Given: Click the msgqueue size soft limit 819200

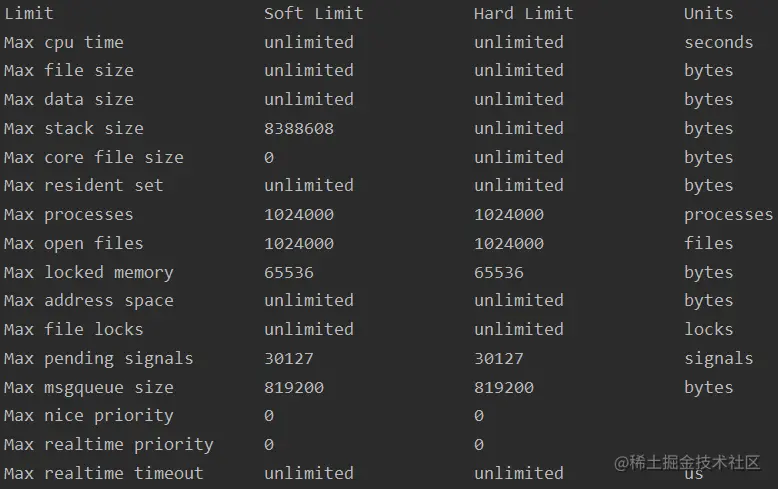Looking at the screenshot, I should (294, 387).
